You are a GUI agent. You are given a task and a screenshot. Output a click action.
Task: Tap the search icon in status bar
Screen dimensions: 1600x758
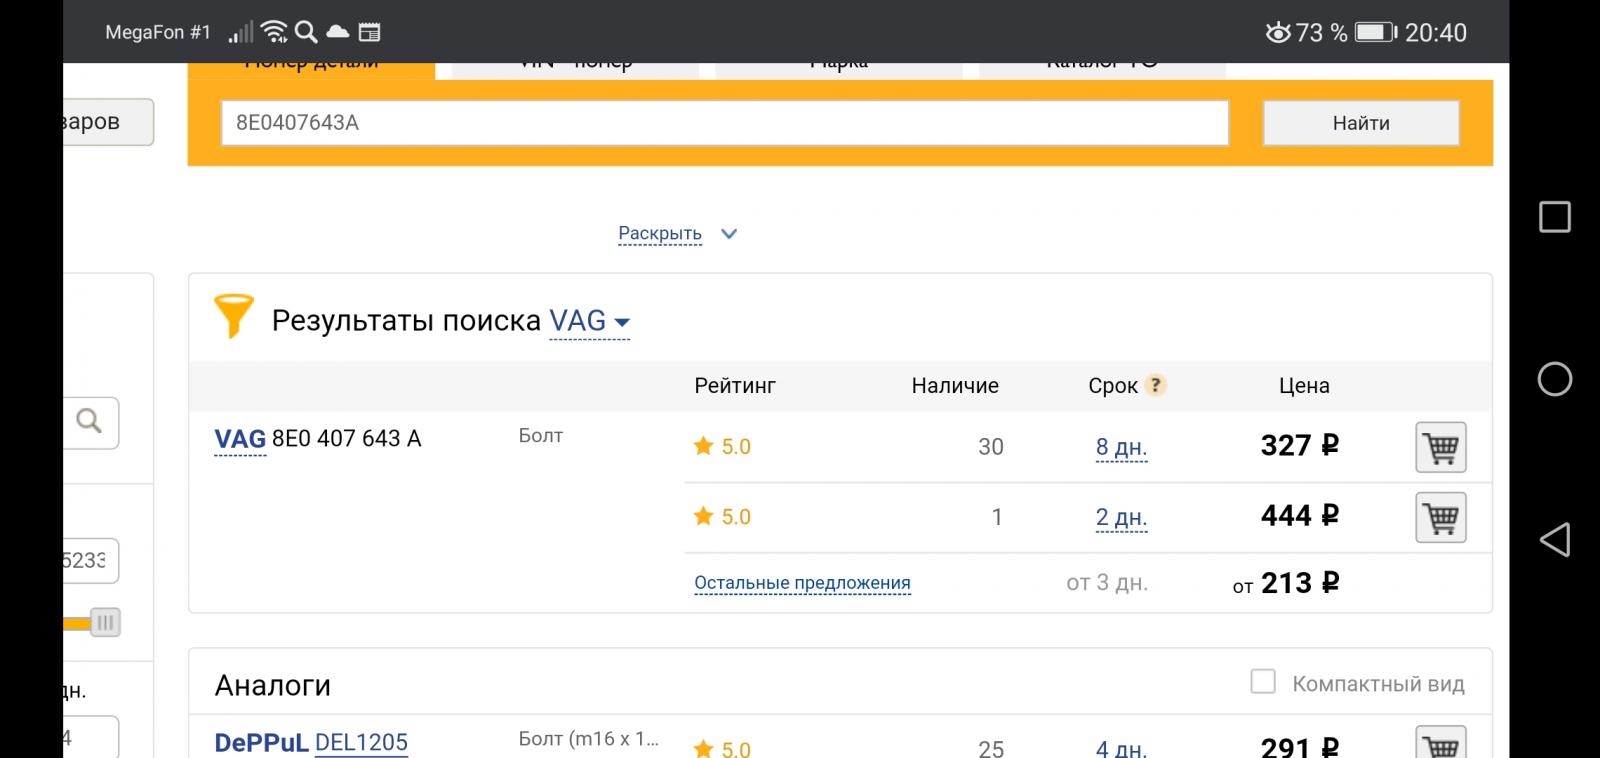coord(306,32)
